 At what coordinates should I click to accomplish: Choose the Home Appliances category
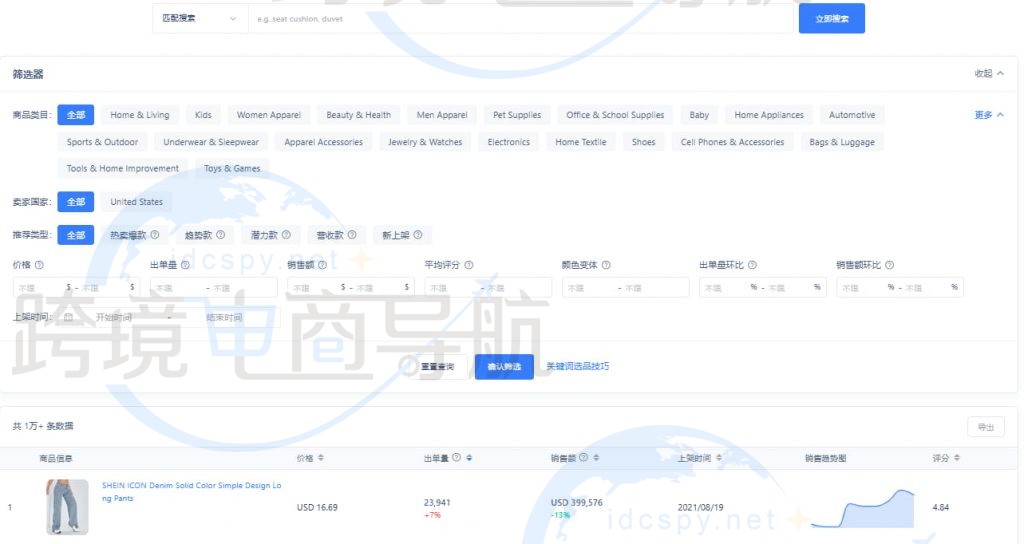tap(769, 115)
